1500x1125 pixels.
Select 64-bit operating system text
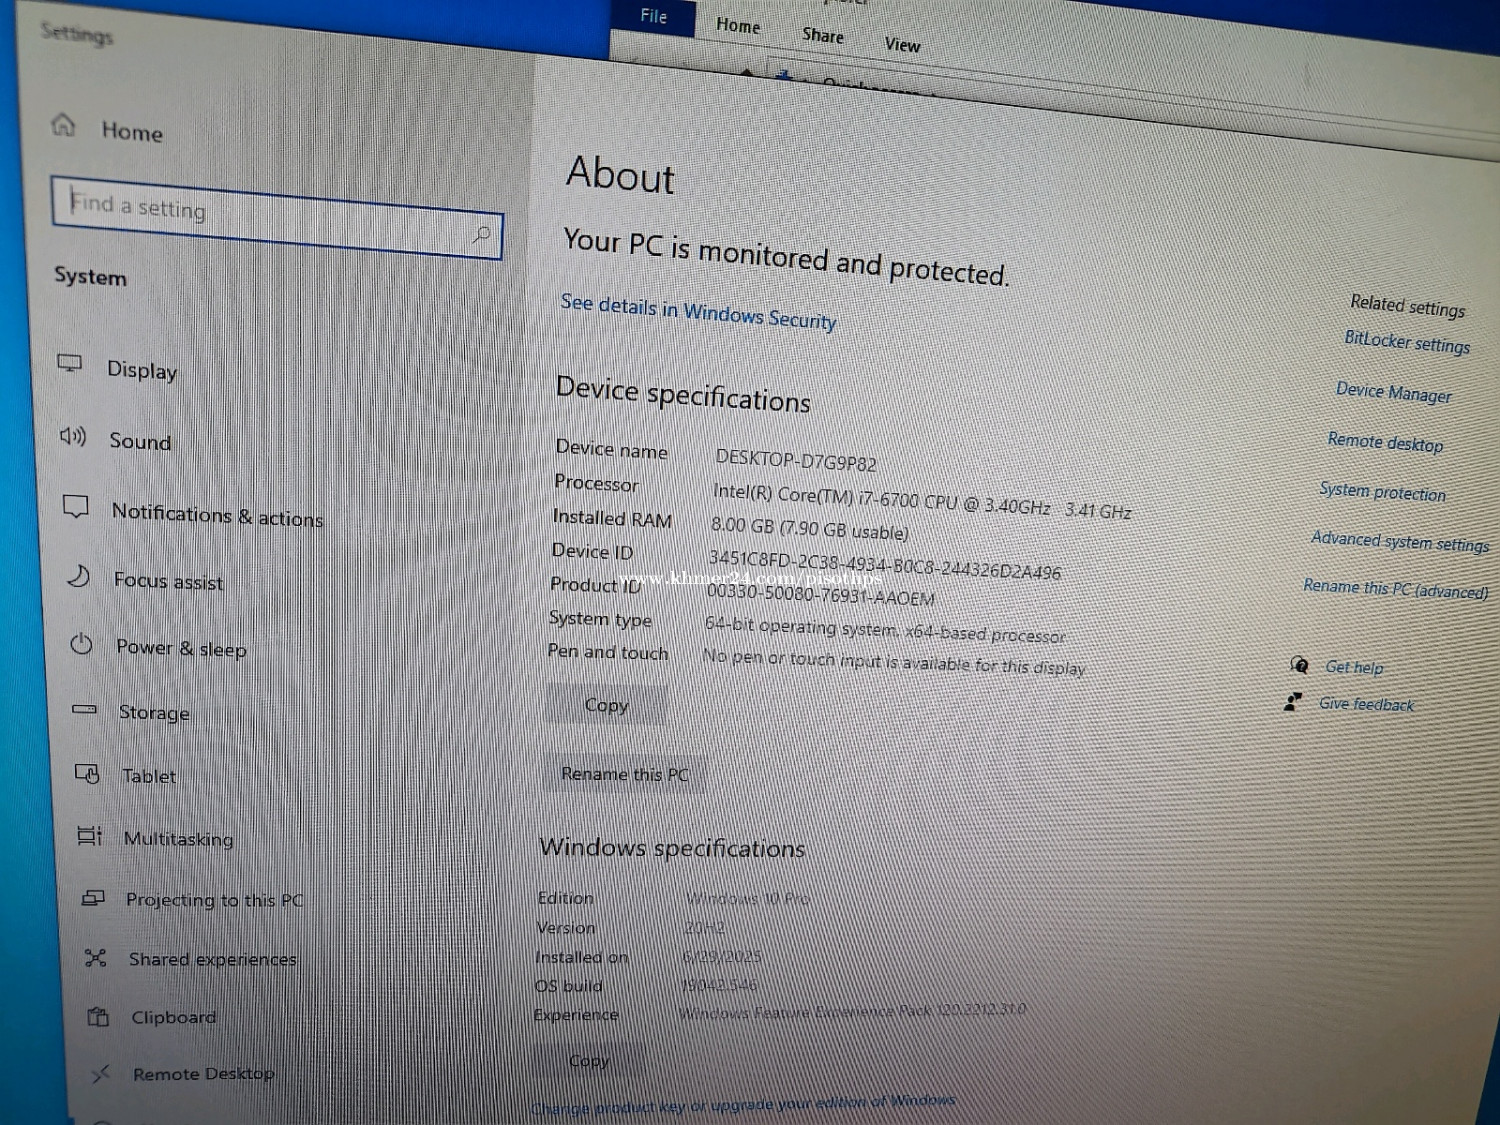pyautogui.click(x=884, y=630)
